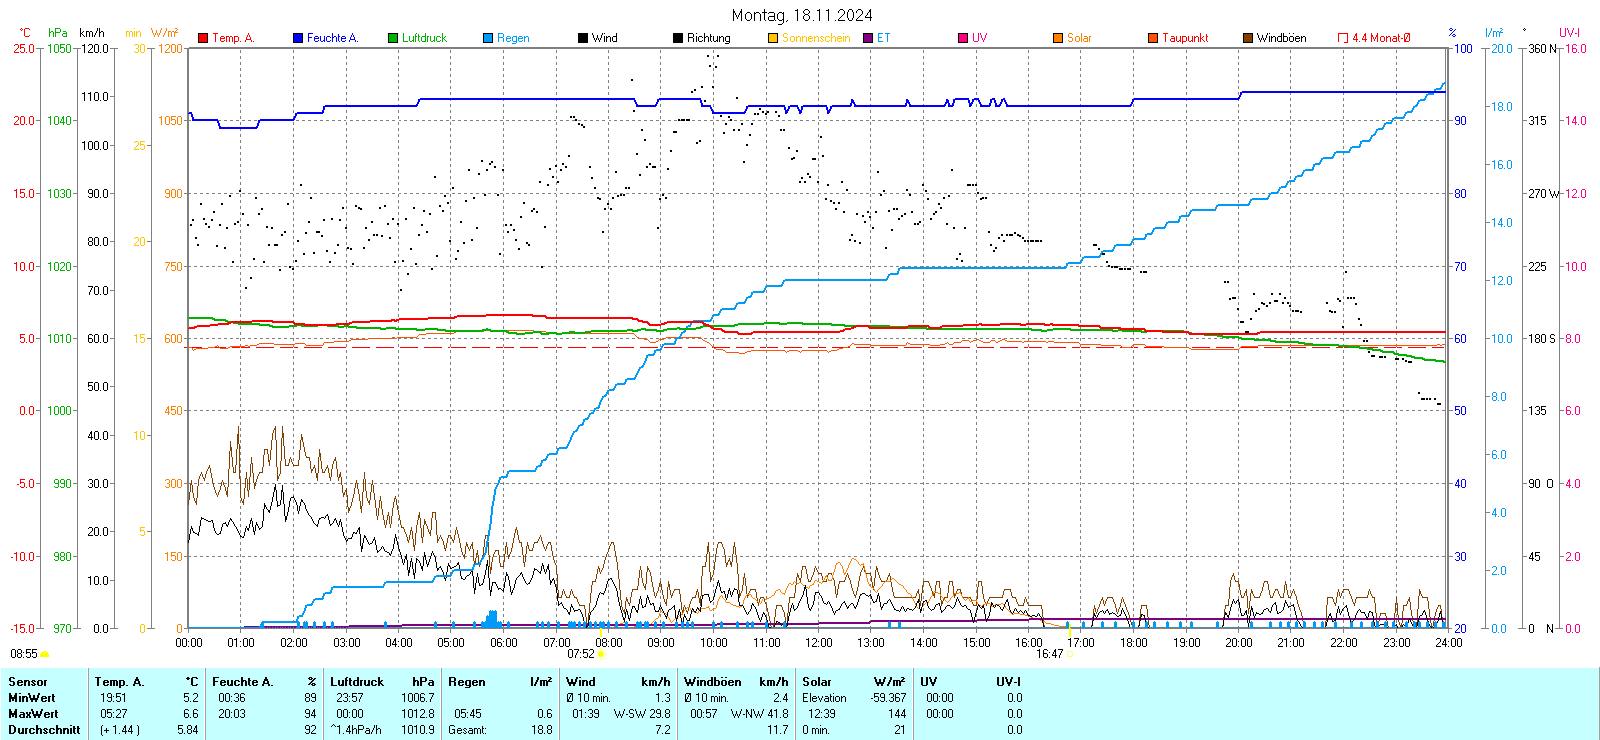Toggle the Taupunkt legend box

[x=1153, y=38]
